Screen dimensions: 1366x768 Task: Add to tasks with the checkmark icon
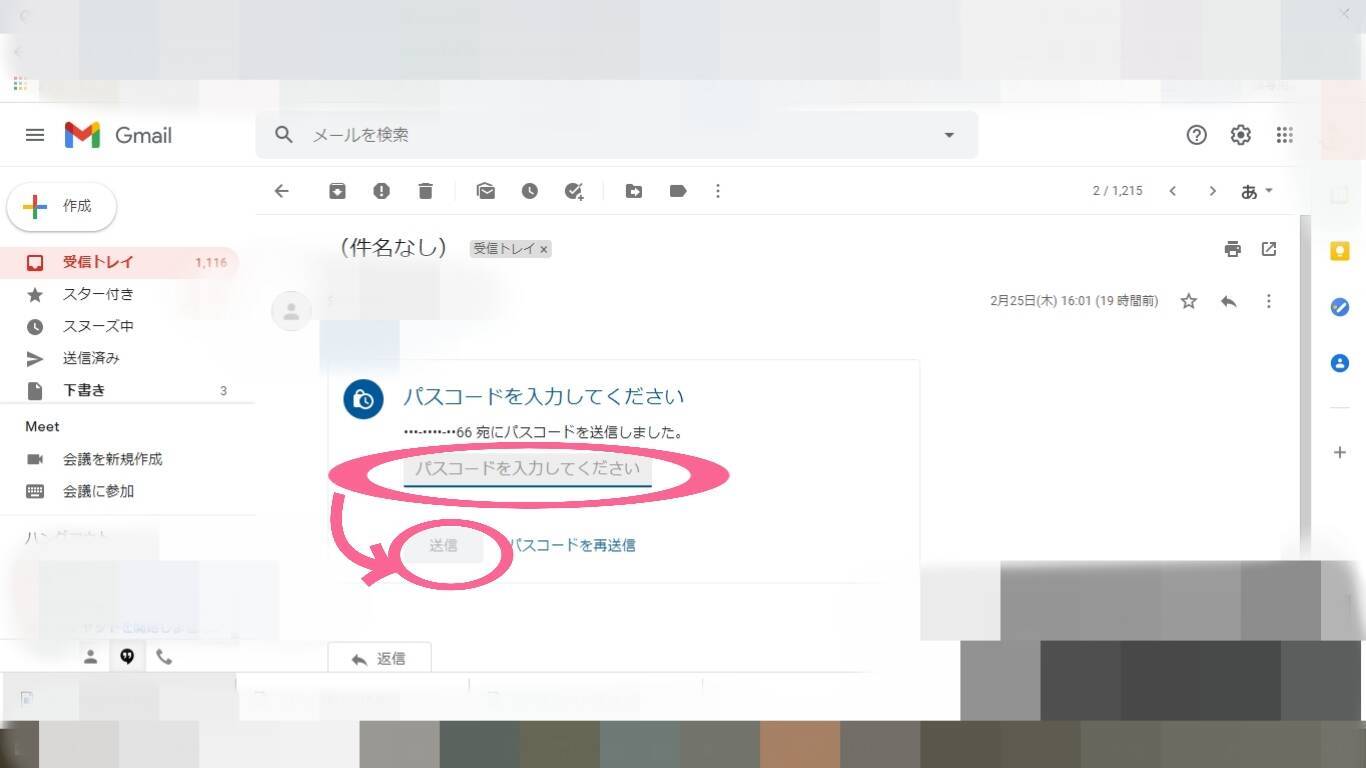[574, 191]
